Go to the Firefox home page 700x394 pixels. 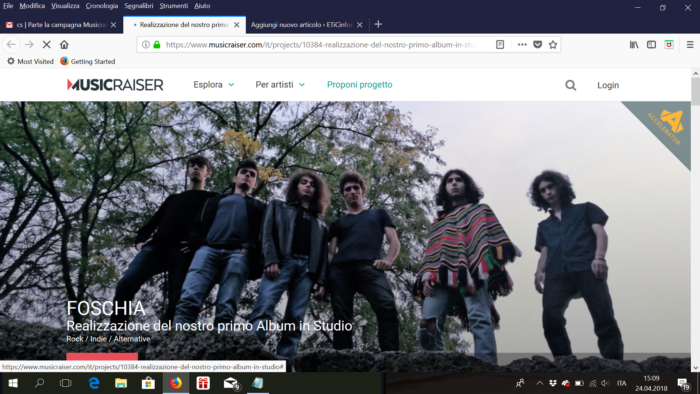64,45
